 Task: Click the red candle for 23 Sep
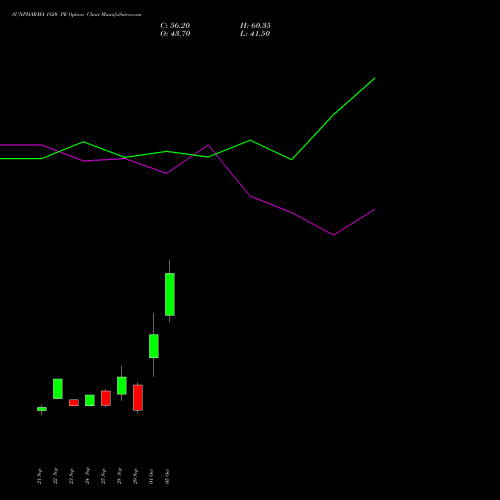pyautogui.click(x=74, y=403)
